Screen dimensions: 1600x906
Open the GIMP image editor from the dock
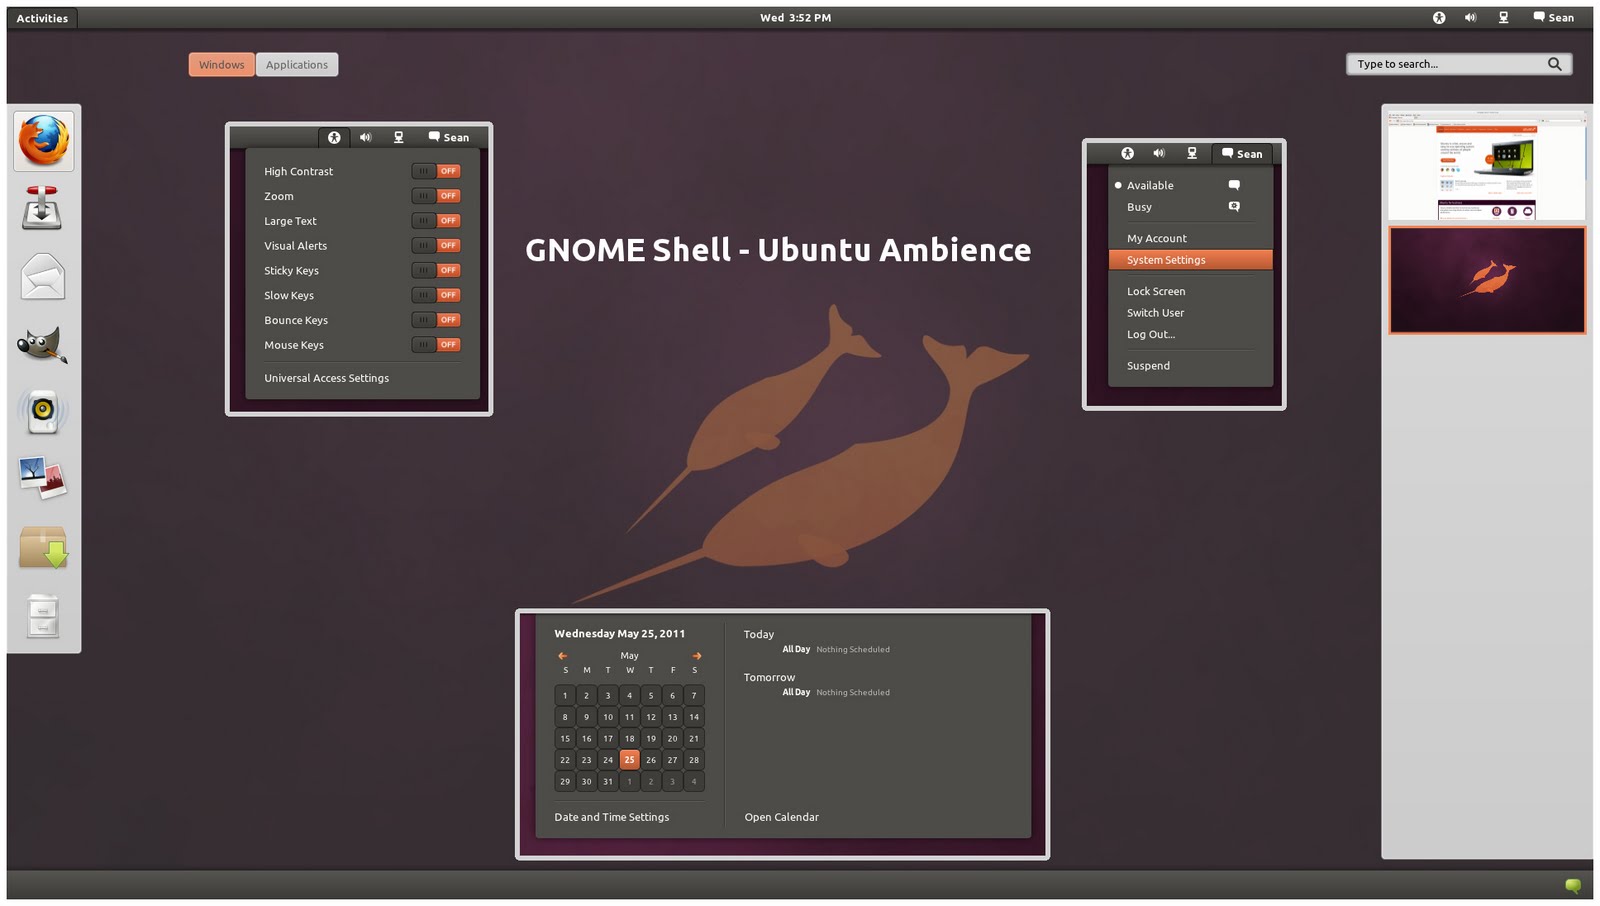coord(42,345)
